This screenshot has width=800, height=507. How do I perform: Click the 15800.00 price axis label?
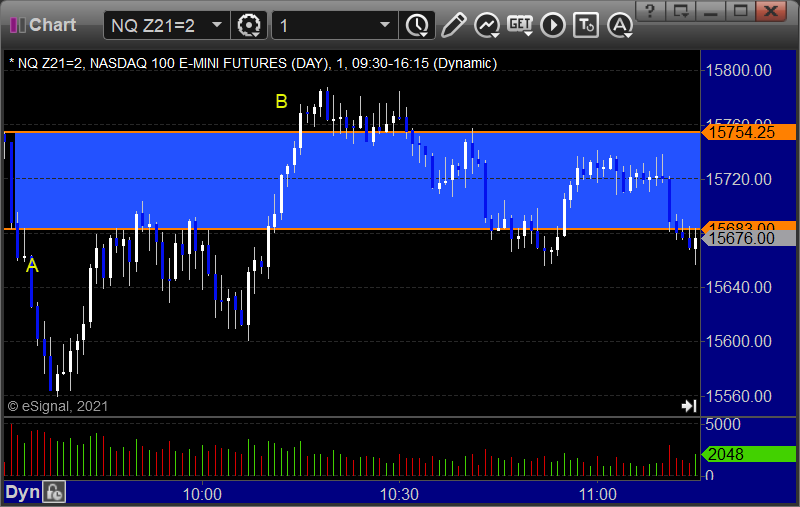(x=738, y=70)
